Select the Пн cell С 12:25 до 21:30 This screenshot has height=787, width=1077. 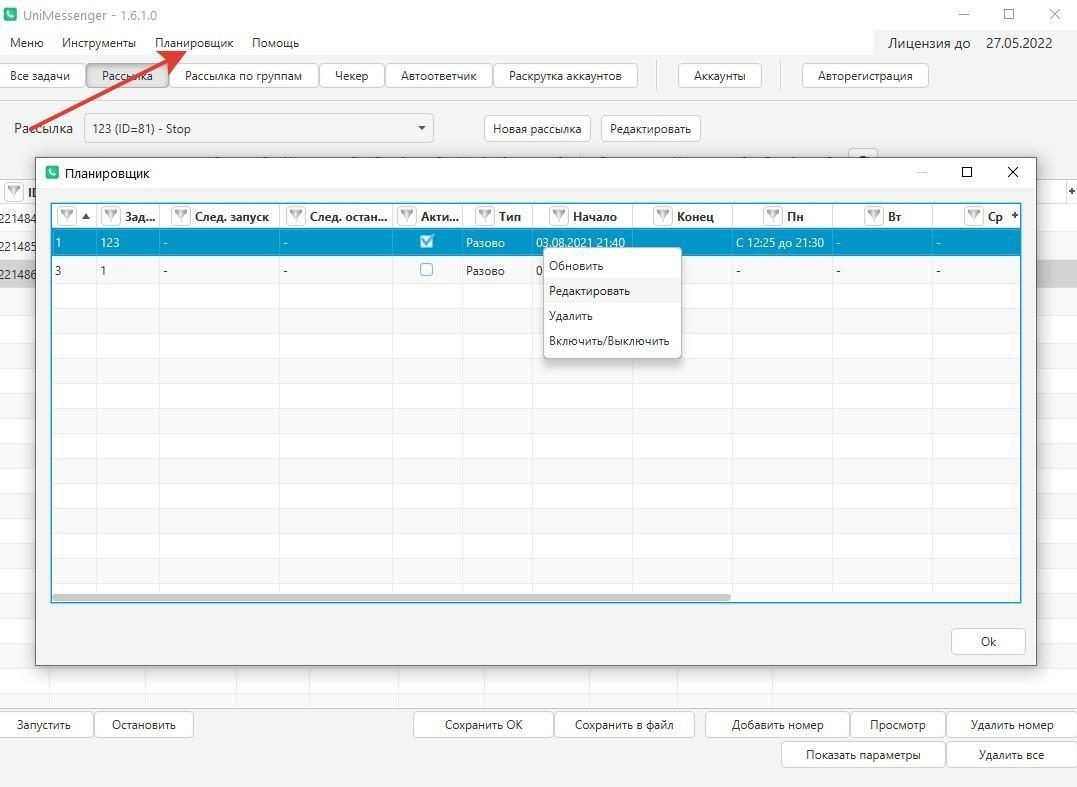pyautogui.click(x=782, y=242)
